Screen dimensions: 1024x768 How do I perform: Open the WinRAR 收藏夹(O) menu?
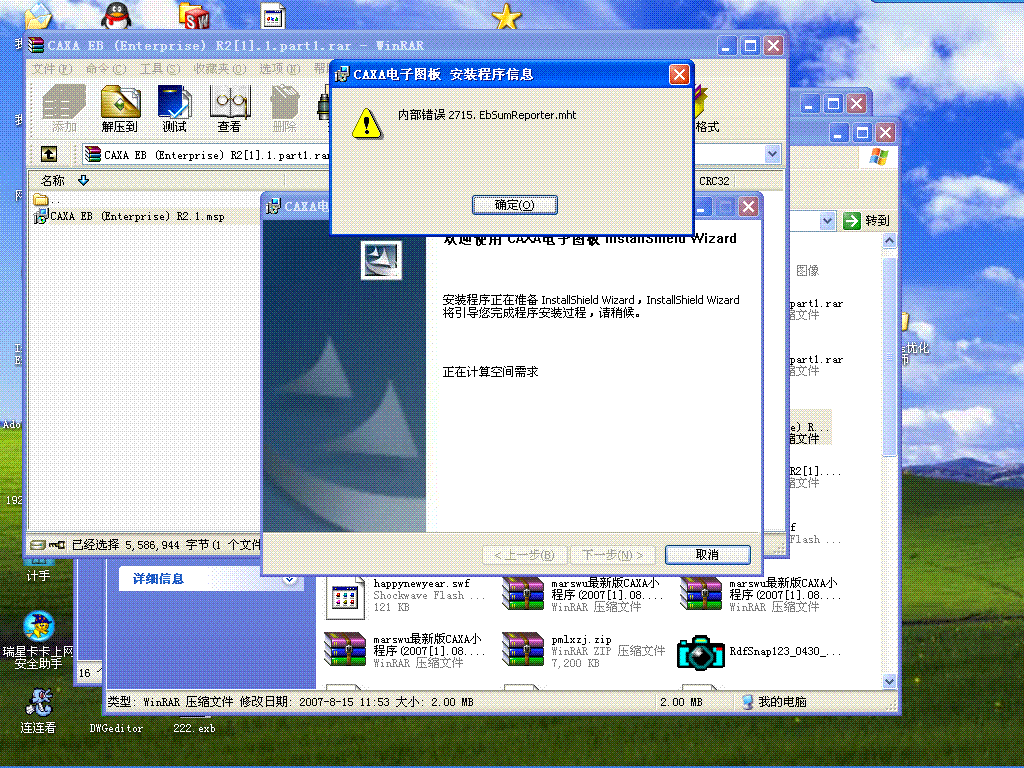219,69
